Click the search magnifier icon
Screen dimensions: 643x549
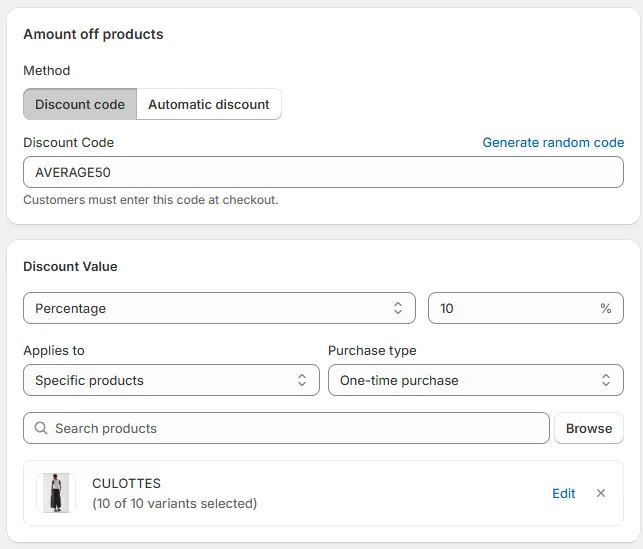pyautogui.click(x=41, y=428)
